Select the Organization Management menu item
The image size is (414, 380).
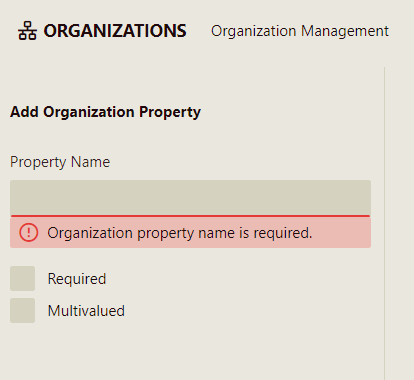(300, 31)
